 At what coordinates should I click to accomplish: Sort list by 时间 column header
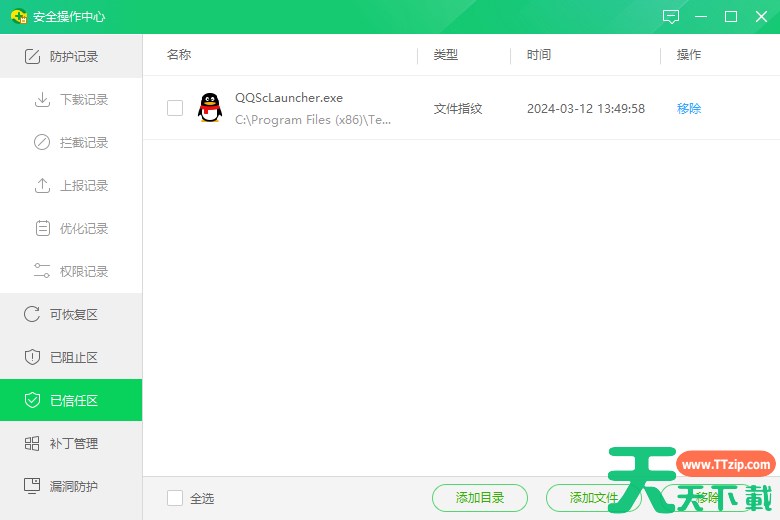tap(539, 55)
